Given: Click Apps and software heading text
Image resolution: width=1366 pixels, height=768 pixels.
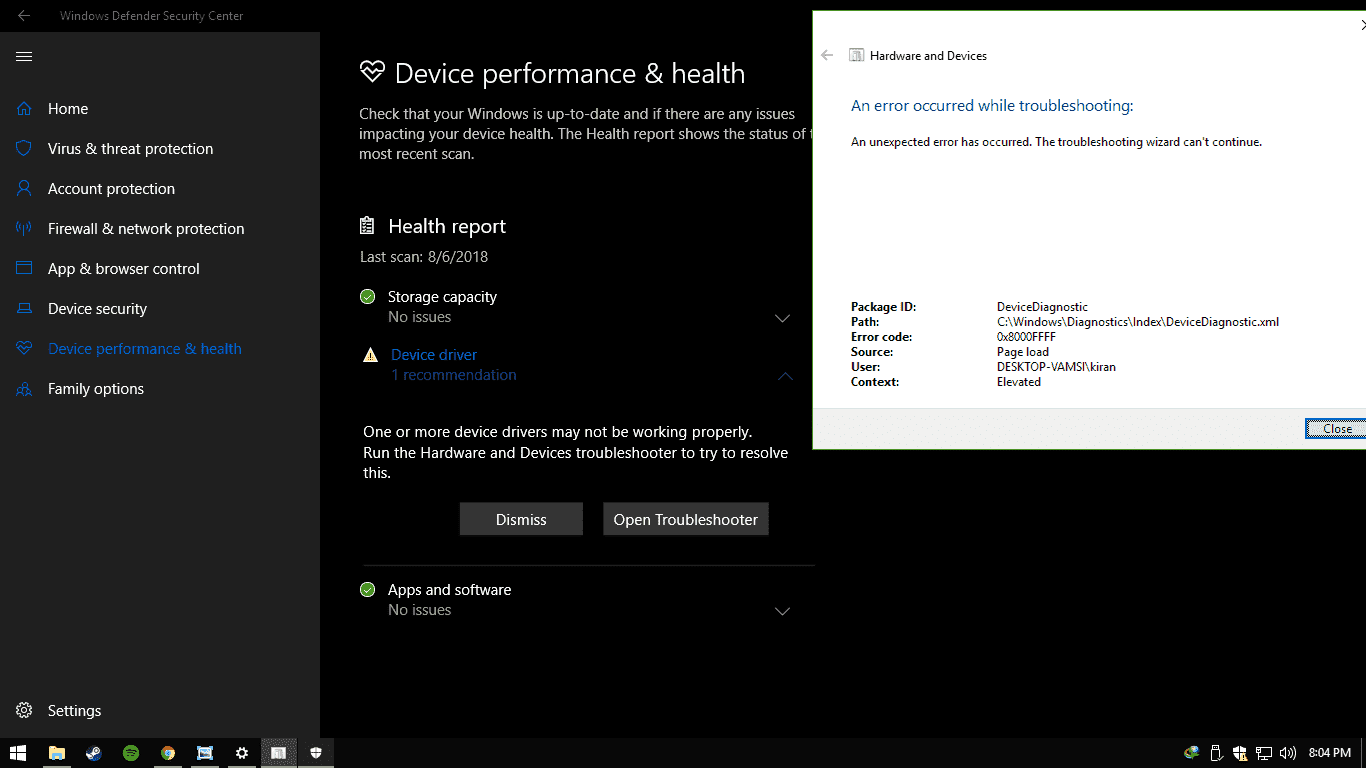Looking at the screenshot, I should [x=449, y=590].
